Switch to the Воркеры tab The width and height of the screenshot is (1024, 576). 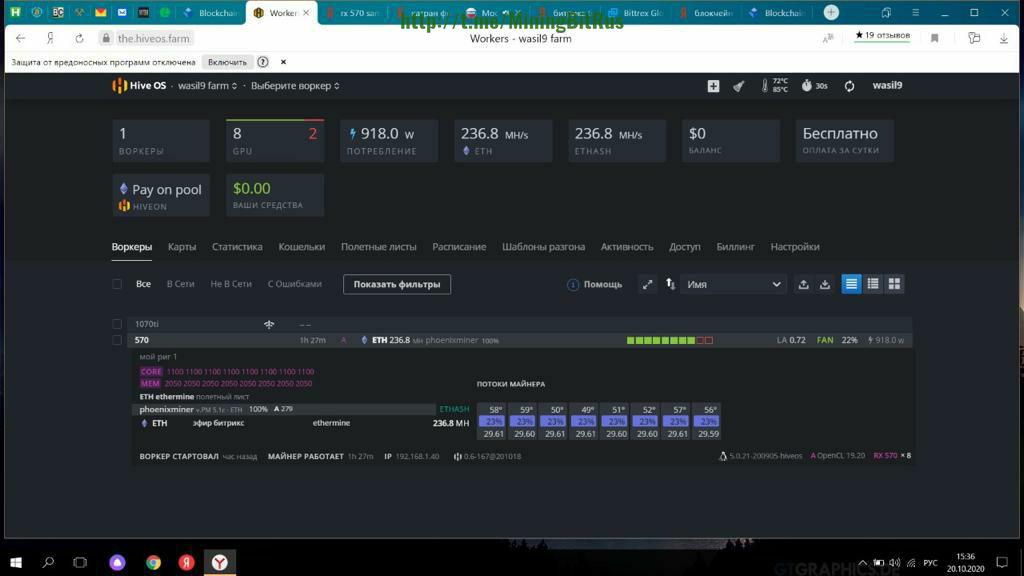coord(132,247)
